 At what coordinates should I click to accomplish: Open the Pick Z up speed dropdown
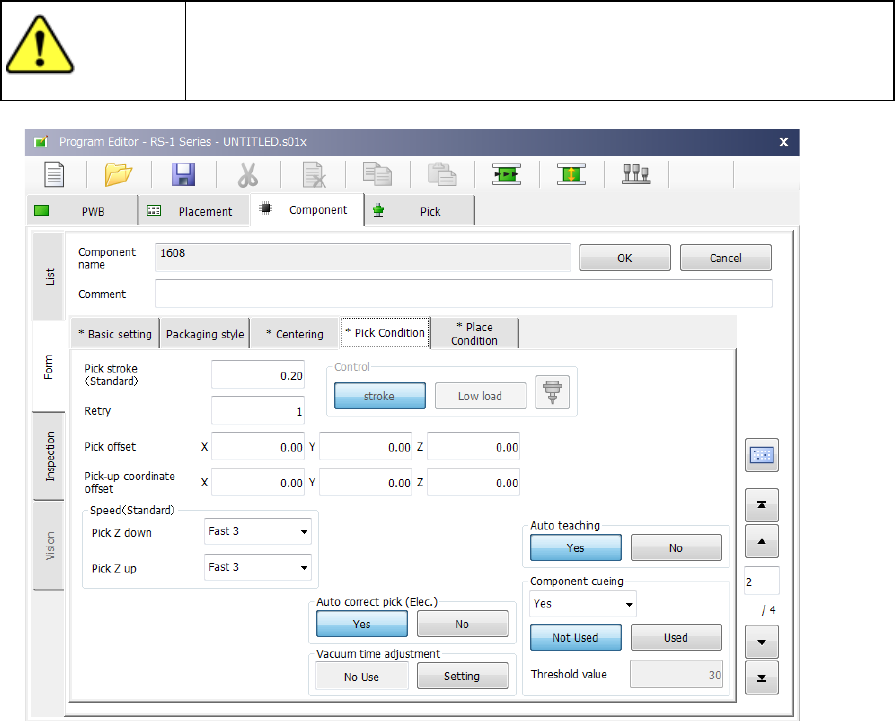click(x=257, y=567)
